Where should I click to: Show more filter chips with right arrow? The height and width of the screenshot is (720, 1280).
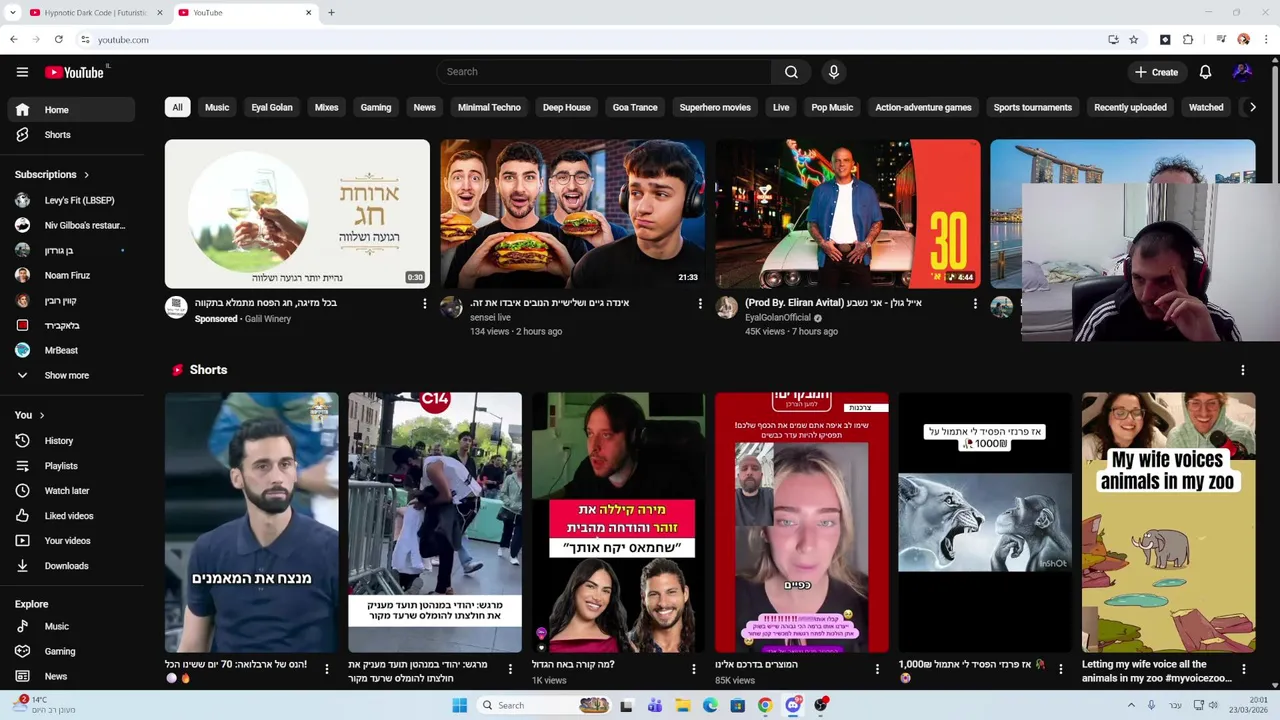1252,107
